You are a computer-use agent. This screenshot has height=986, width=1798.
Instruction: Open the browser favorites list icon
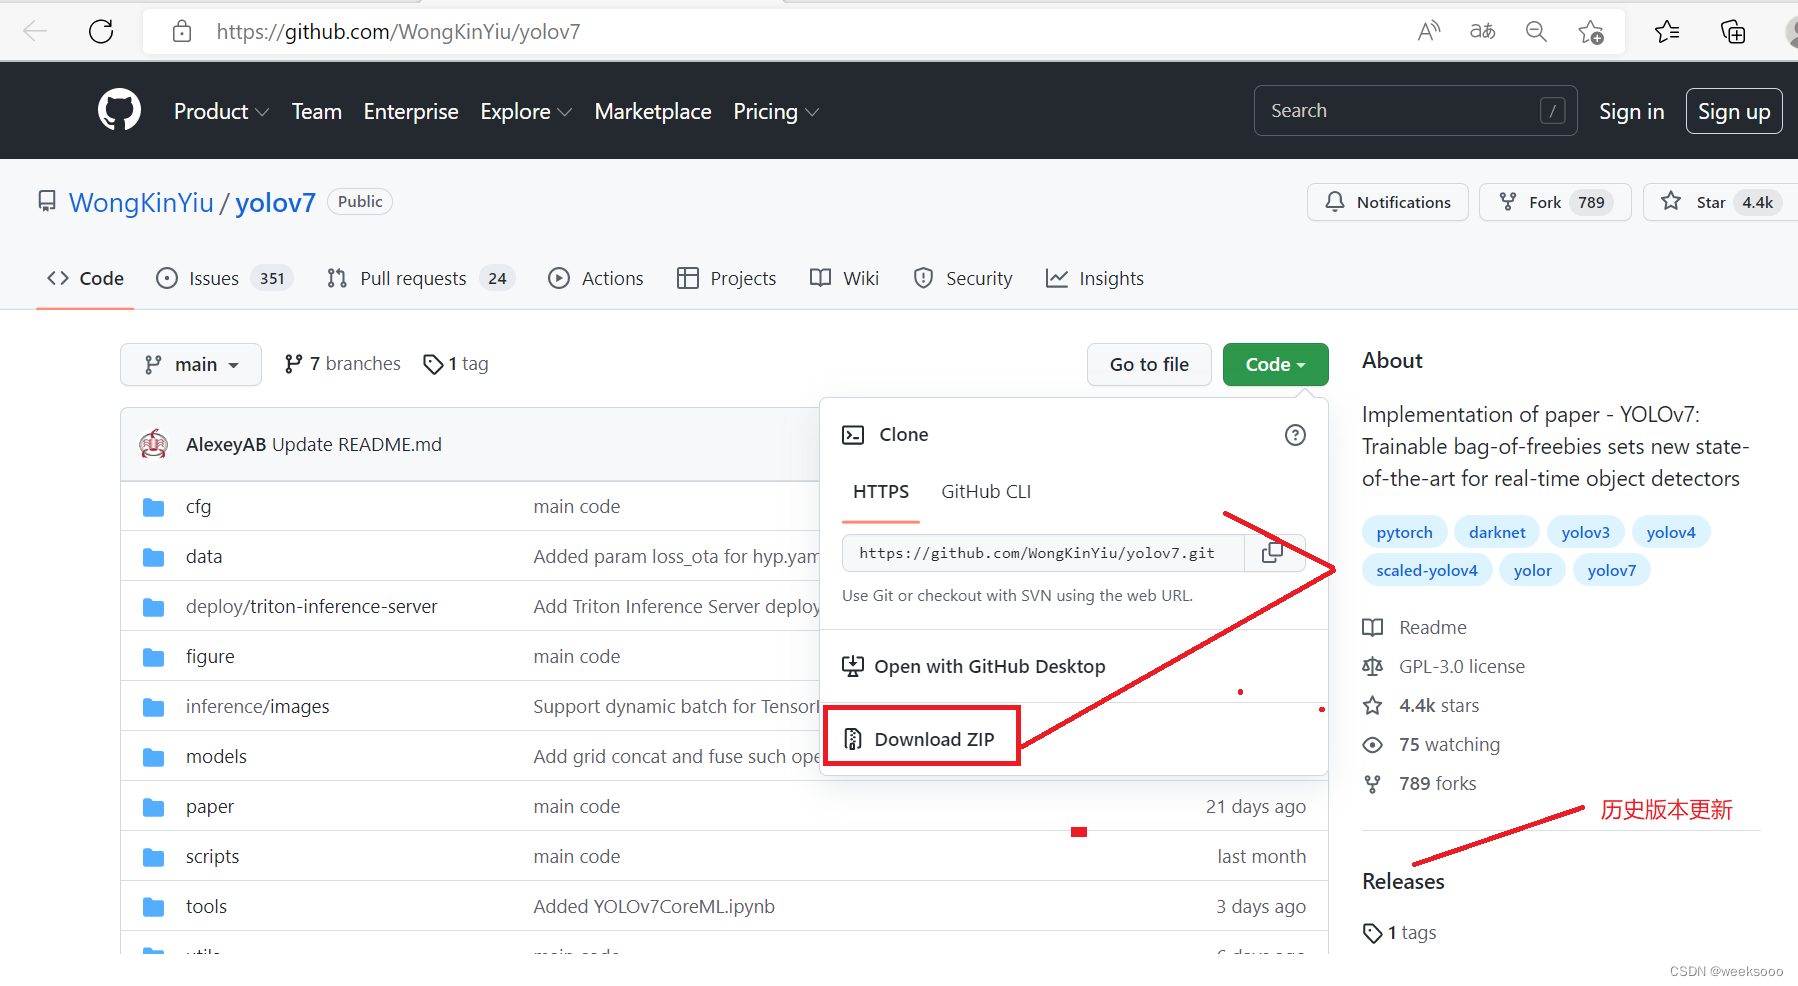[1667, 32]
